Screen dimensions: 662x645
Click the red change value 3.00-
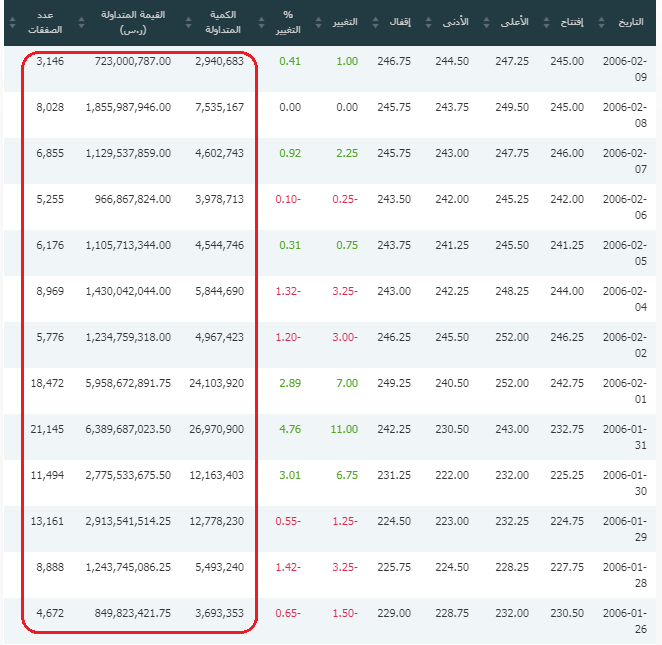click(345, 338)
